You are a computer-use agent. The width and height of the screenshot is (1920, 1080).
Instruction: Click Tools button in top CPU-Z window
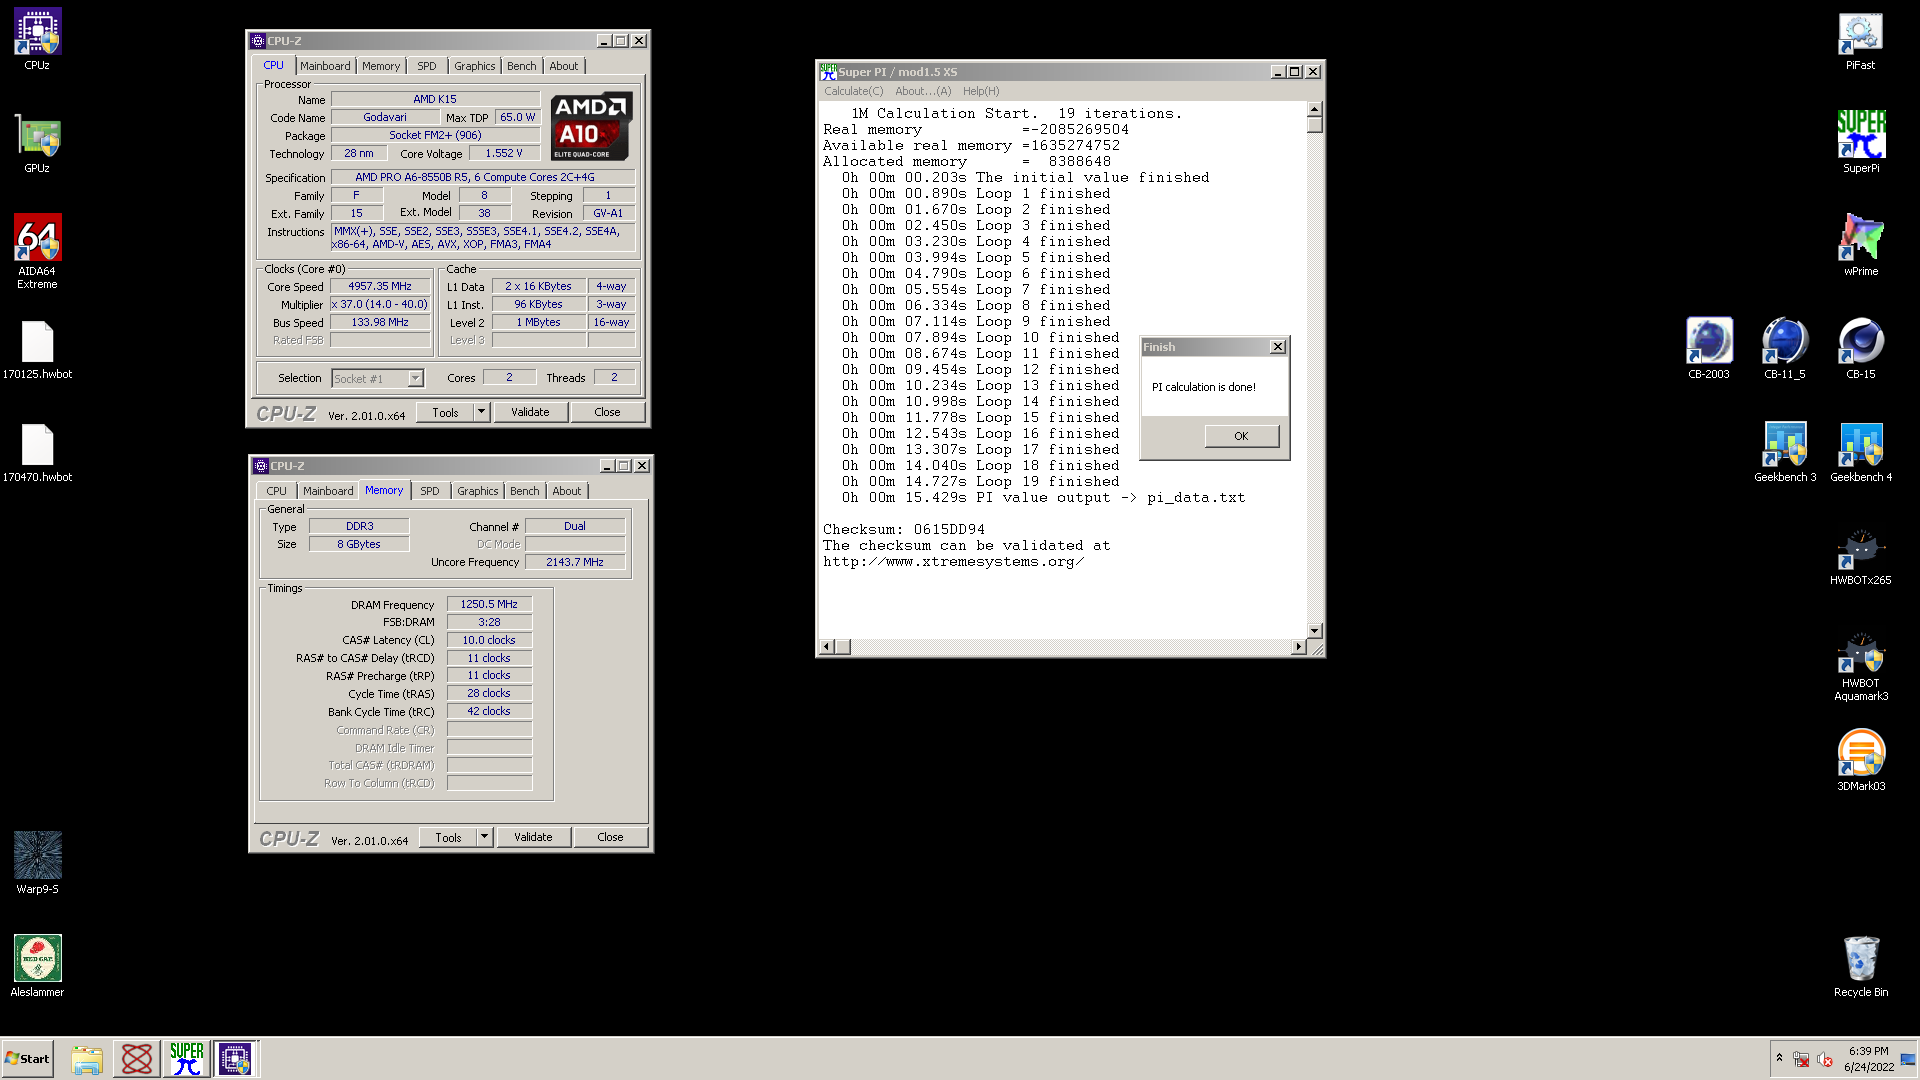click(x=446, y=412)
